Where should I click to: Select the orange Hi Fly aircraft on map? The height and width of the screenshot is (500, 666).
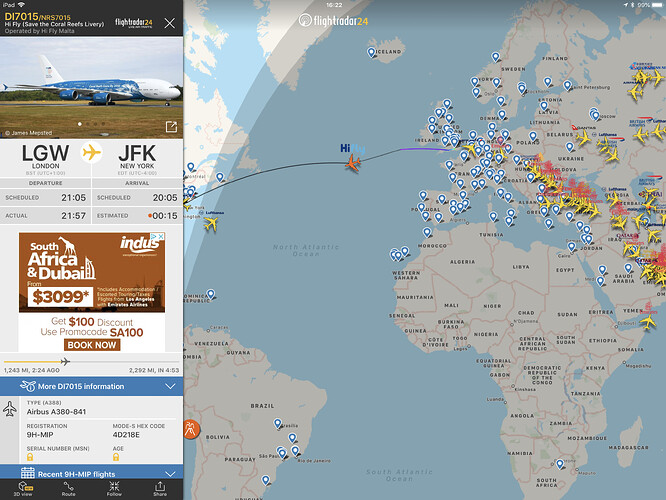(x=353, y=163)
